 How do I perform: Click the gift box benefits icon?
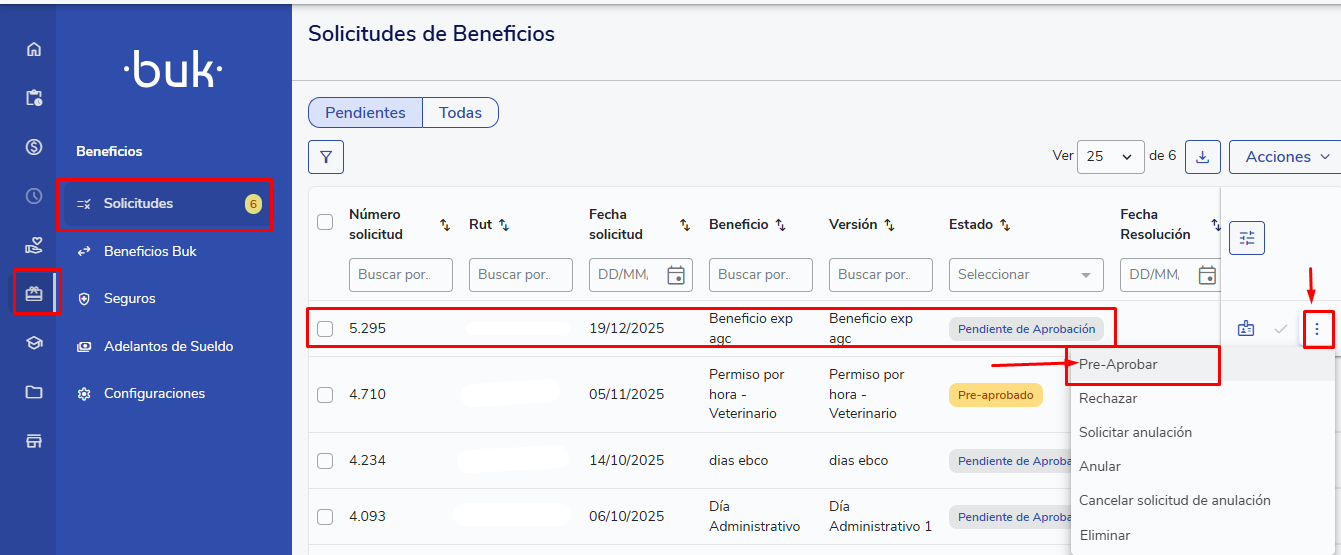point(34,294)
